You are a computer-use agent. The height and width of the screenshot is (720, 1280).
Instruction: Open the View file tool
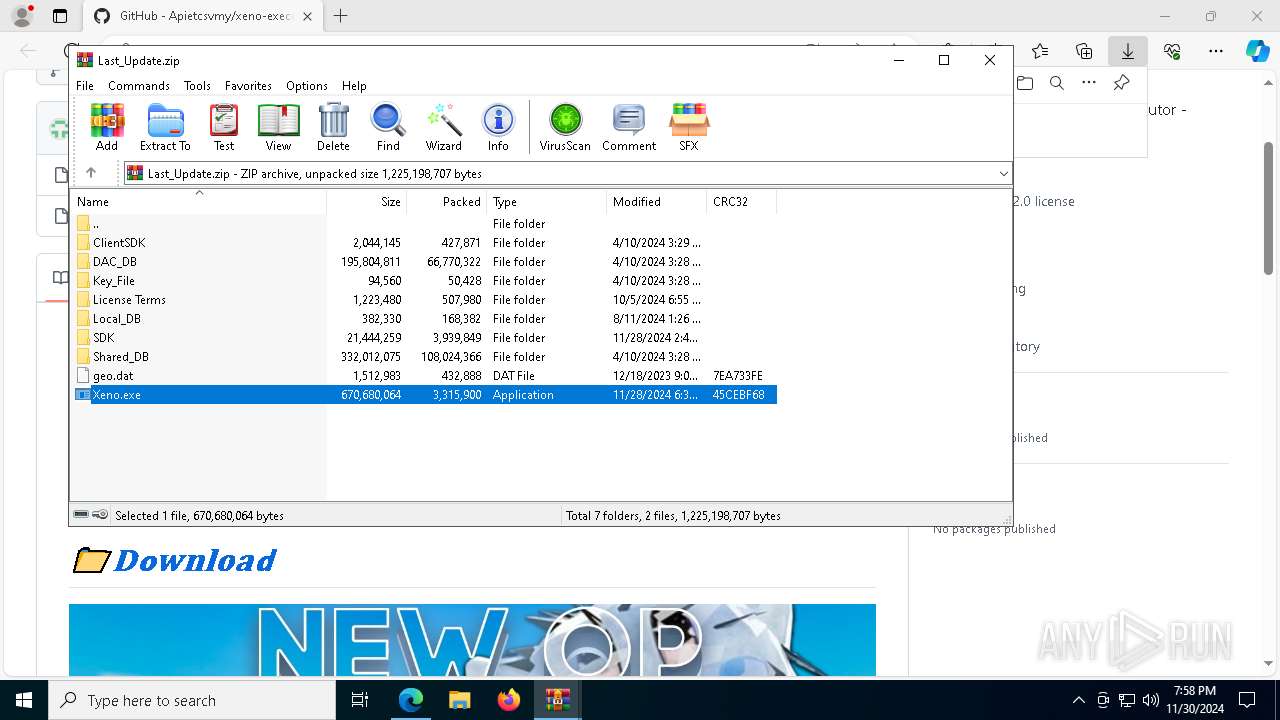tap(278, 127)
